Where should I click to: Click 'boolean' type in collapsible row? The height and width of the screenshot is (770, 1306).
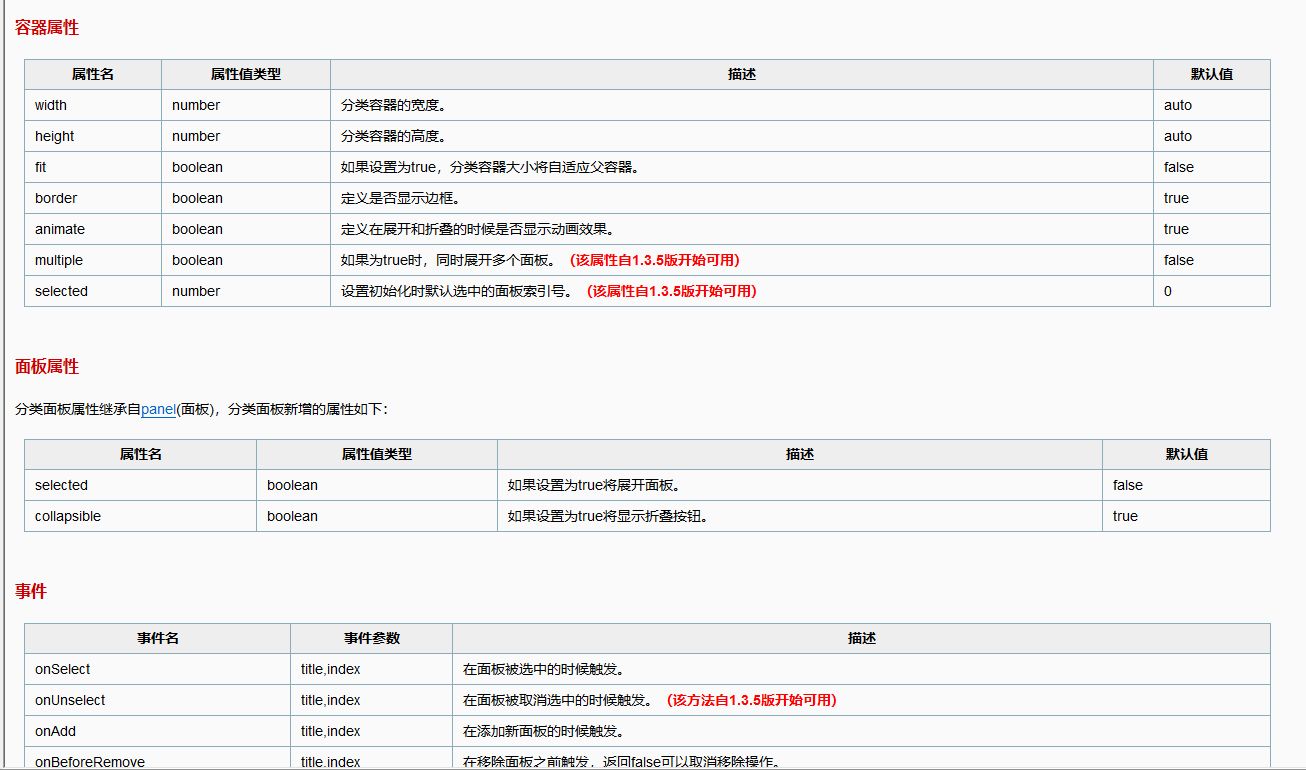pyautogui.click(x=292, y=516)
